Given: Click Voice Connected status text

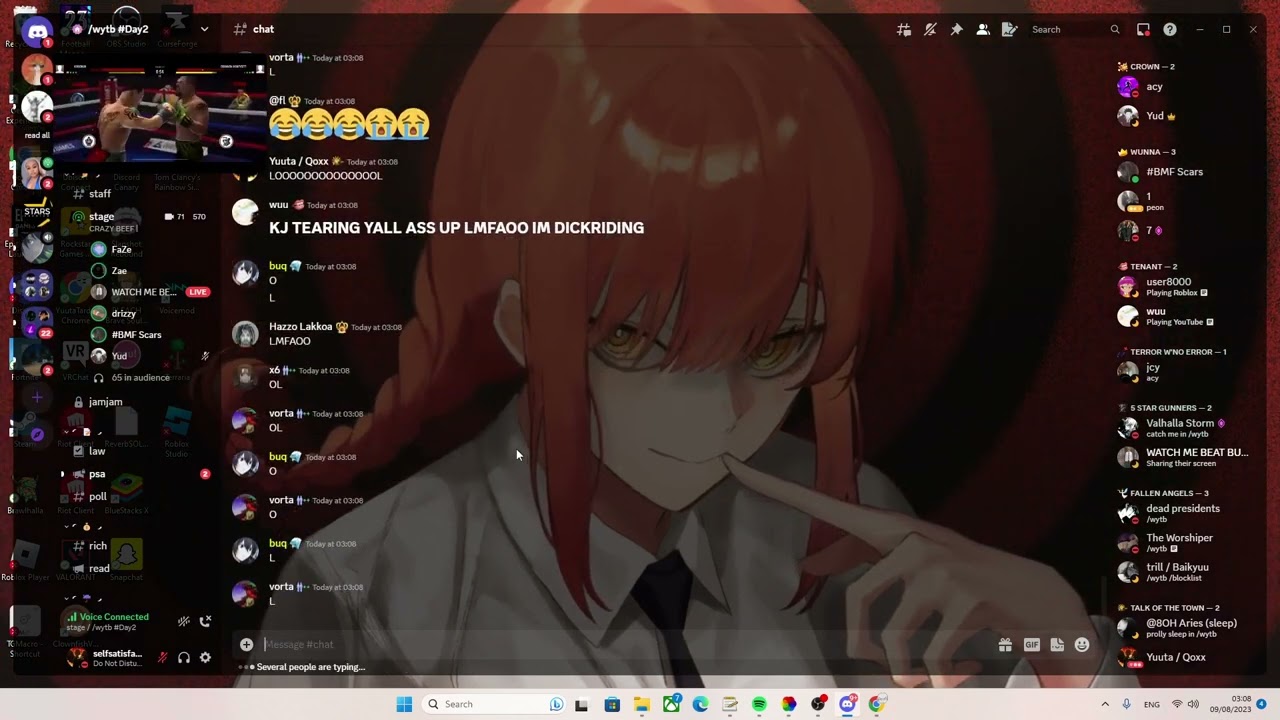Looking at the screenshot, I should point(114,617).
